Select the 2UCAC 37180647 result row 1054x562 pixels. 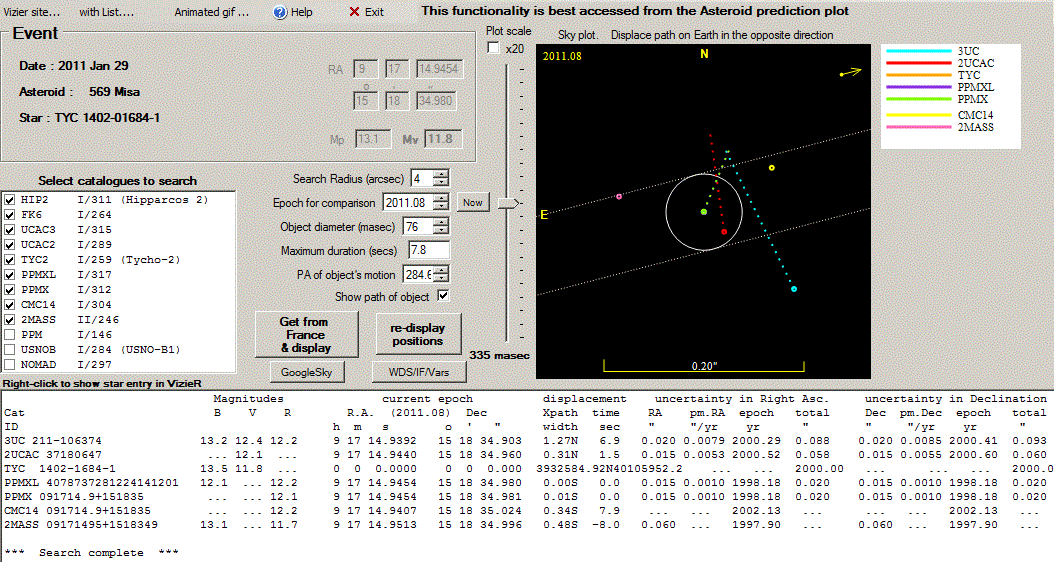(525, 455)
